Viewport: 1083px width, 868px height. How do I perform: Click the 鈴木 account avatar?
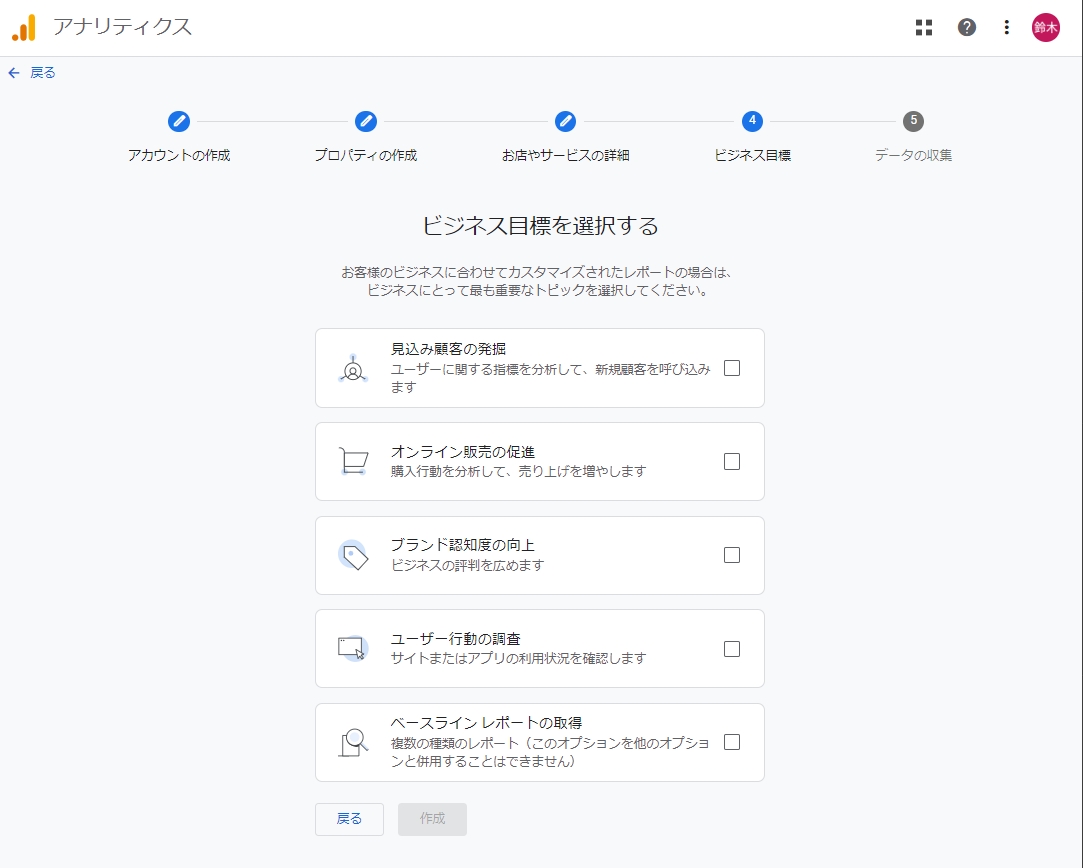(1046, 28)
